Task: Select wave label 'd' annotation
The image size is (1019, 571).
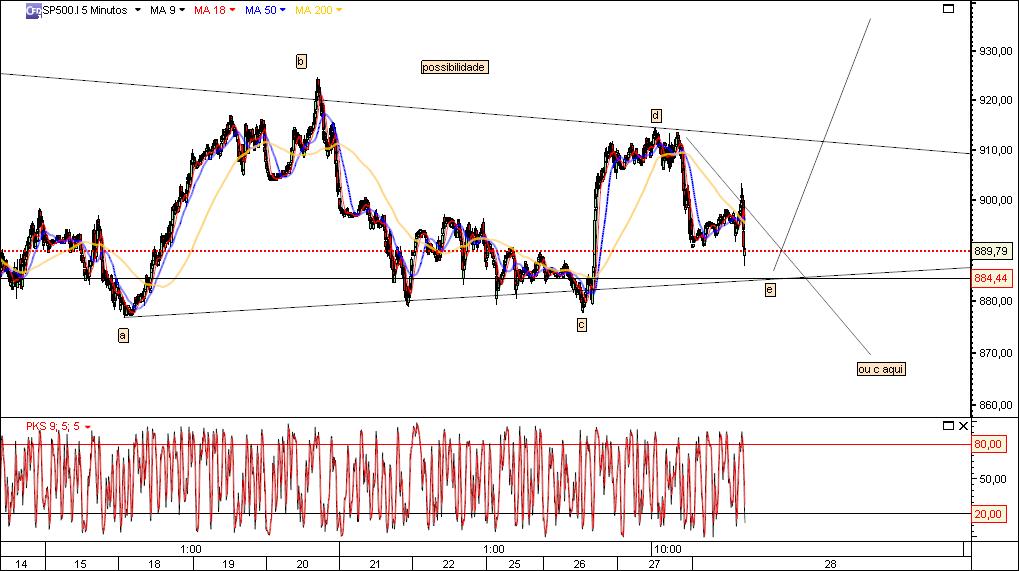Action: point(656,116)
